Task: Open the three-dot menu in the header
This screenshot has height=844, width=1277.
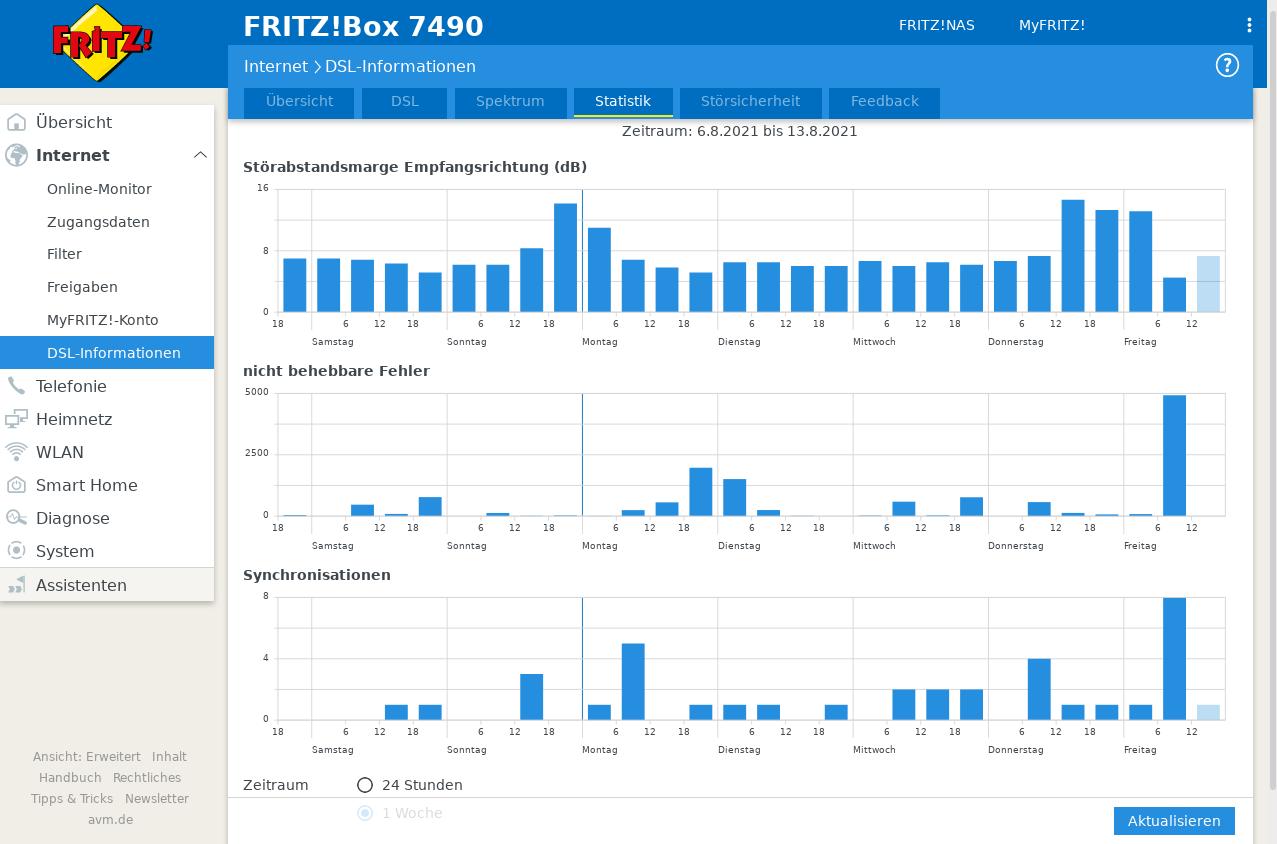Action: click(x=1249, y=25)
